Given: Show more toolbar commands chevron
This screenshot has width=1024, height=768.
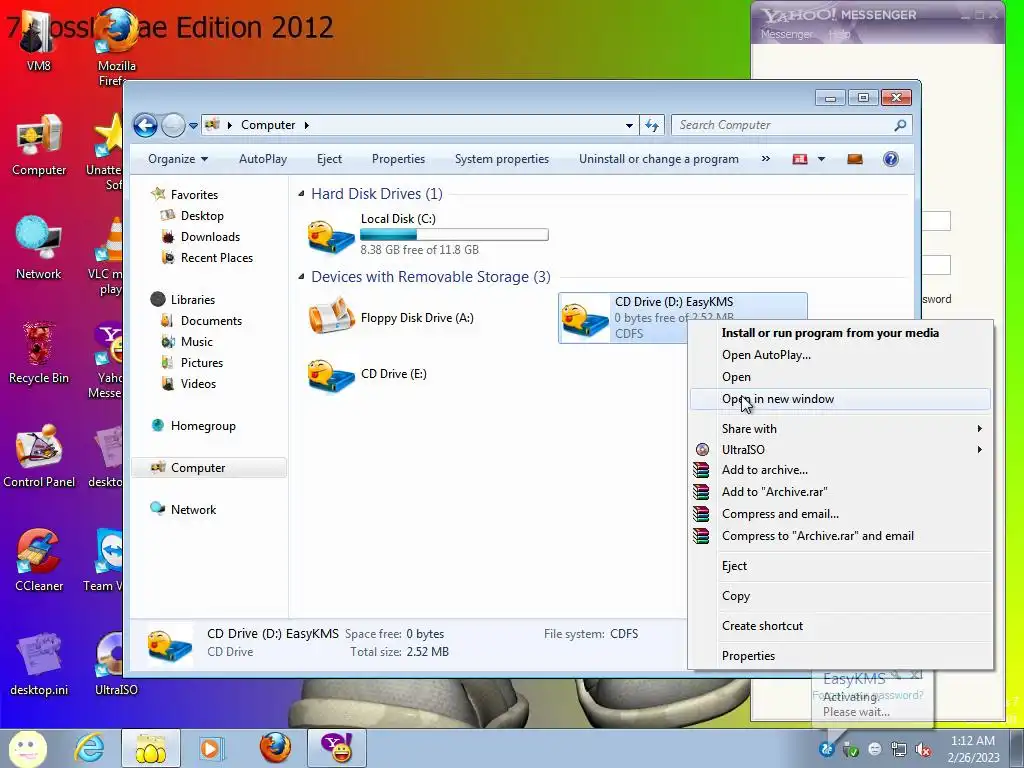Looking at the screenshot, I should coord(765,159).
